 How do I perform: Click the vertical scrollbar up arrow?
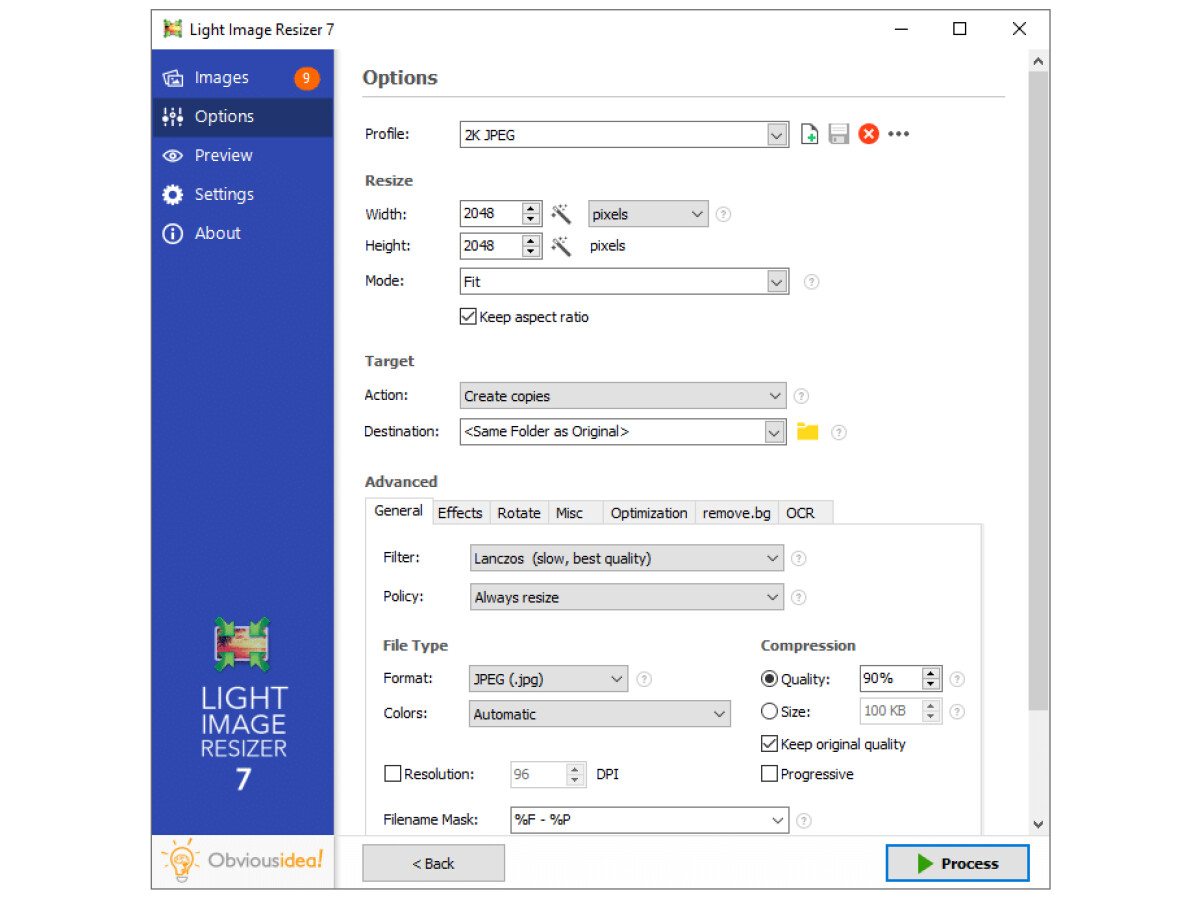[1038, 62]
